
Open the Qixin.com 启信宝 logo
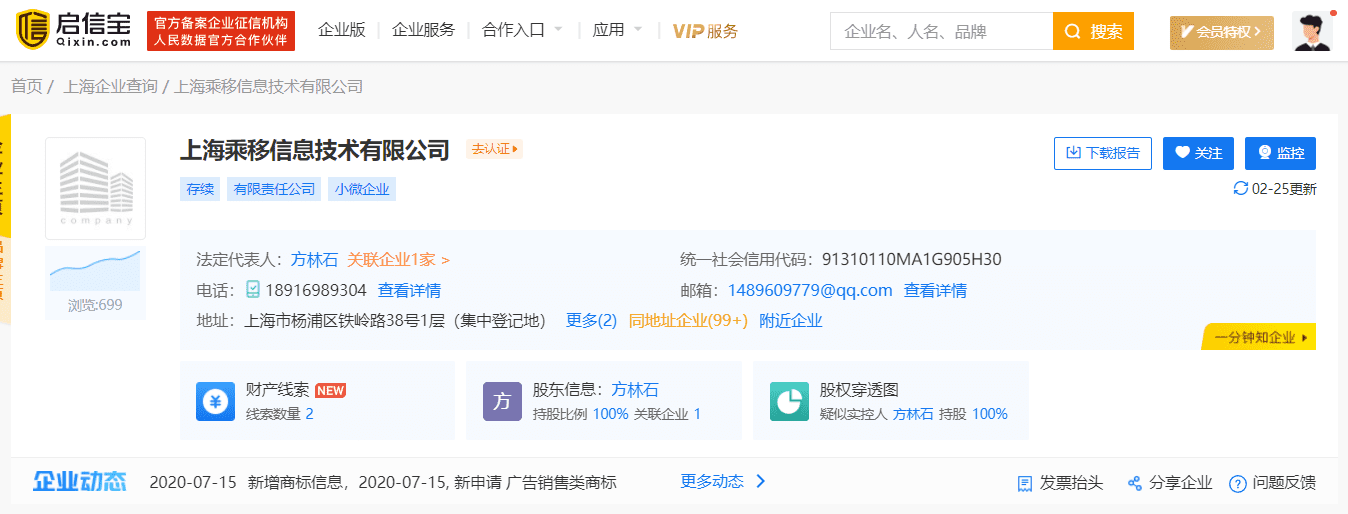coord(74,31)
